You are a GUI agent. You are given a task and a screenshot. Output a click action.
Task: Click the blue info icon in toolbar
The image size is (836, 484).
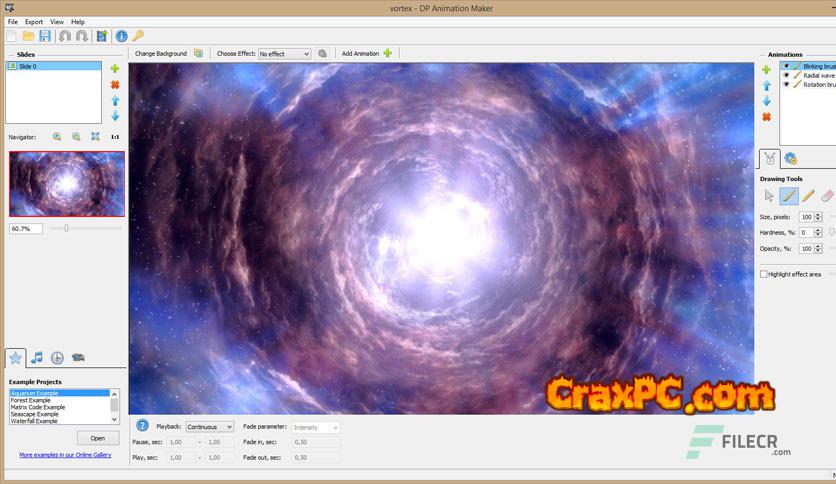[x=122, y=36]
